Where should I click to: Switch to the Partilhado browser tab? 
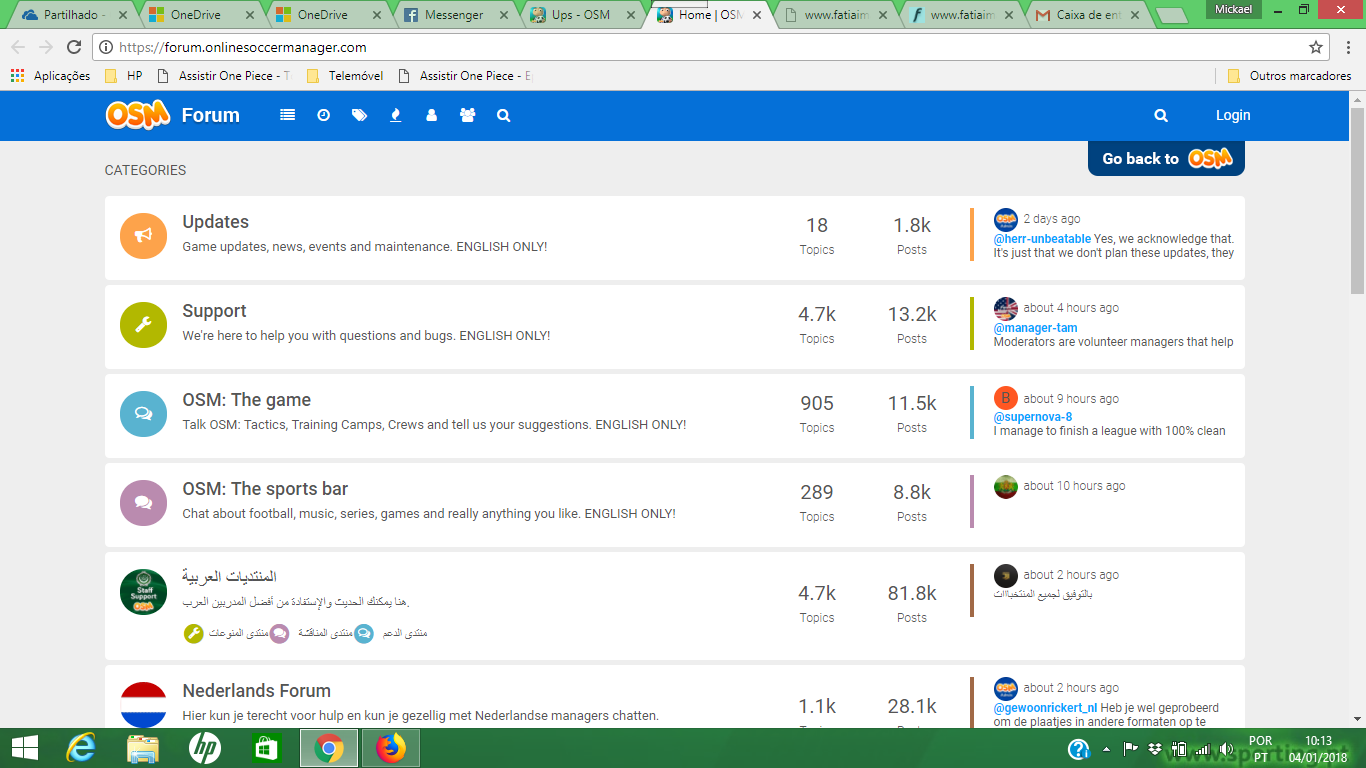75,15
